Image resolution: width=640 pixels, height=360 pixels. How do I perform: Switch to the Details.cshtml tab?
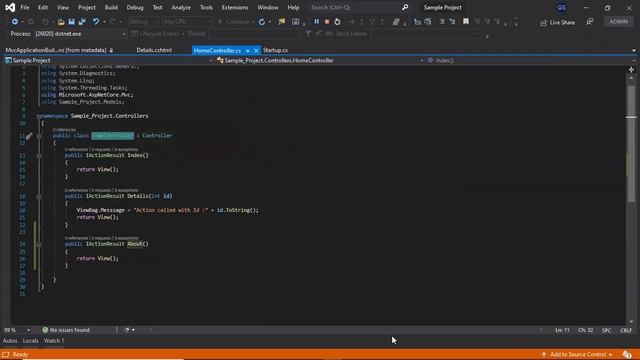click(x=154, y=50)
